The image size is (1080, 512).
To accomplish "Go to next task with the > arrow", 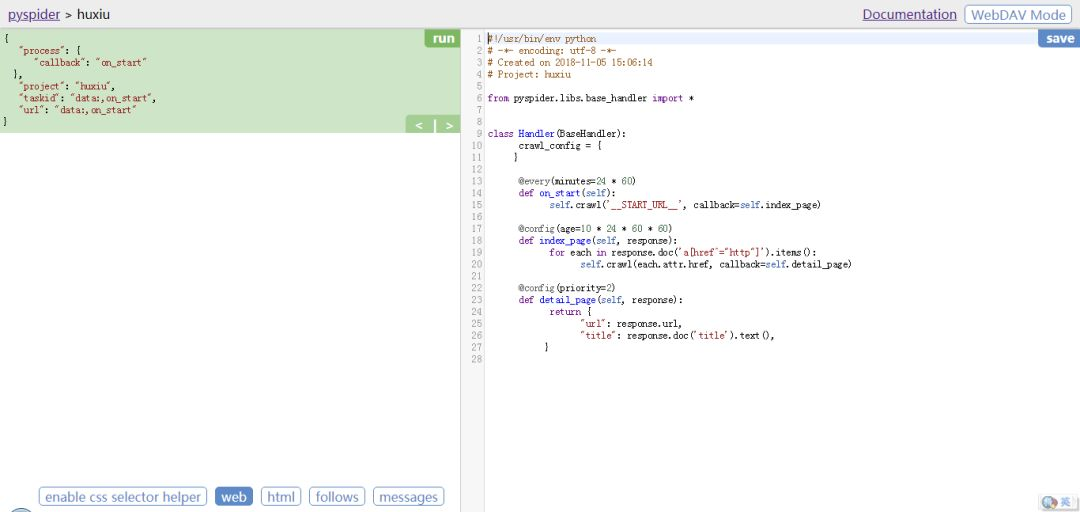I will point(448,125).
